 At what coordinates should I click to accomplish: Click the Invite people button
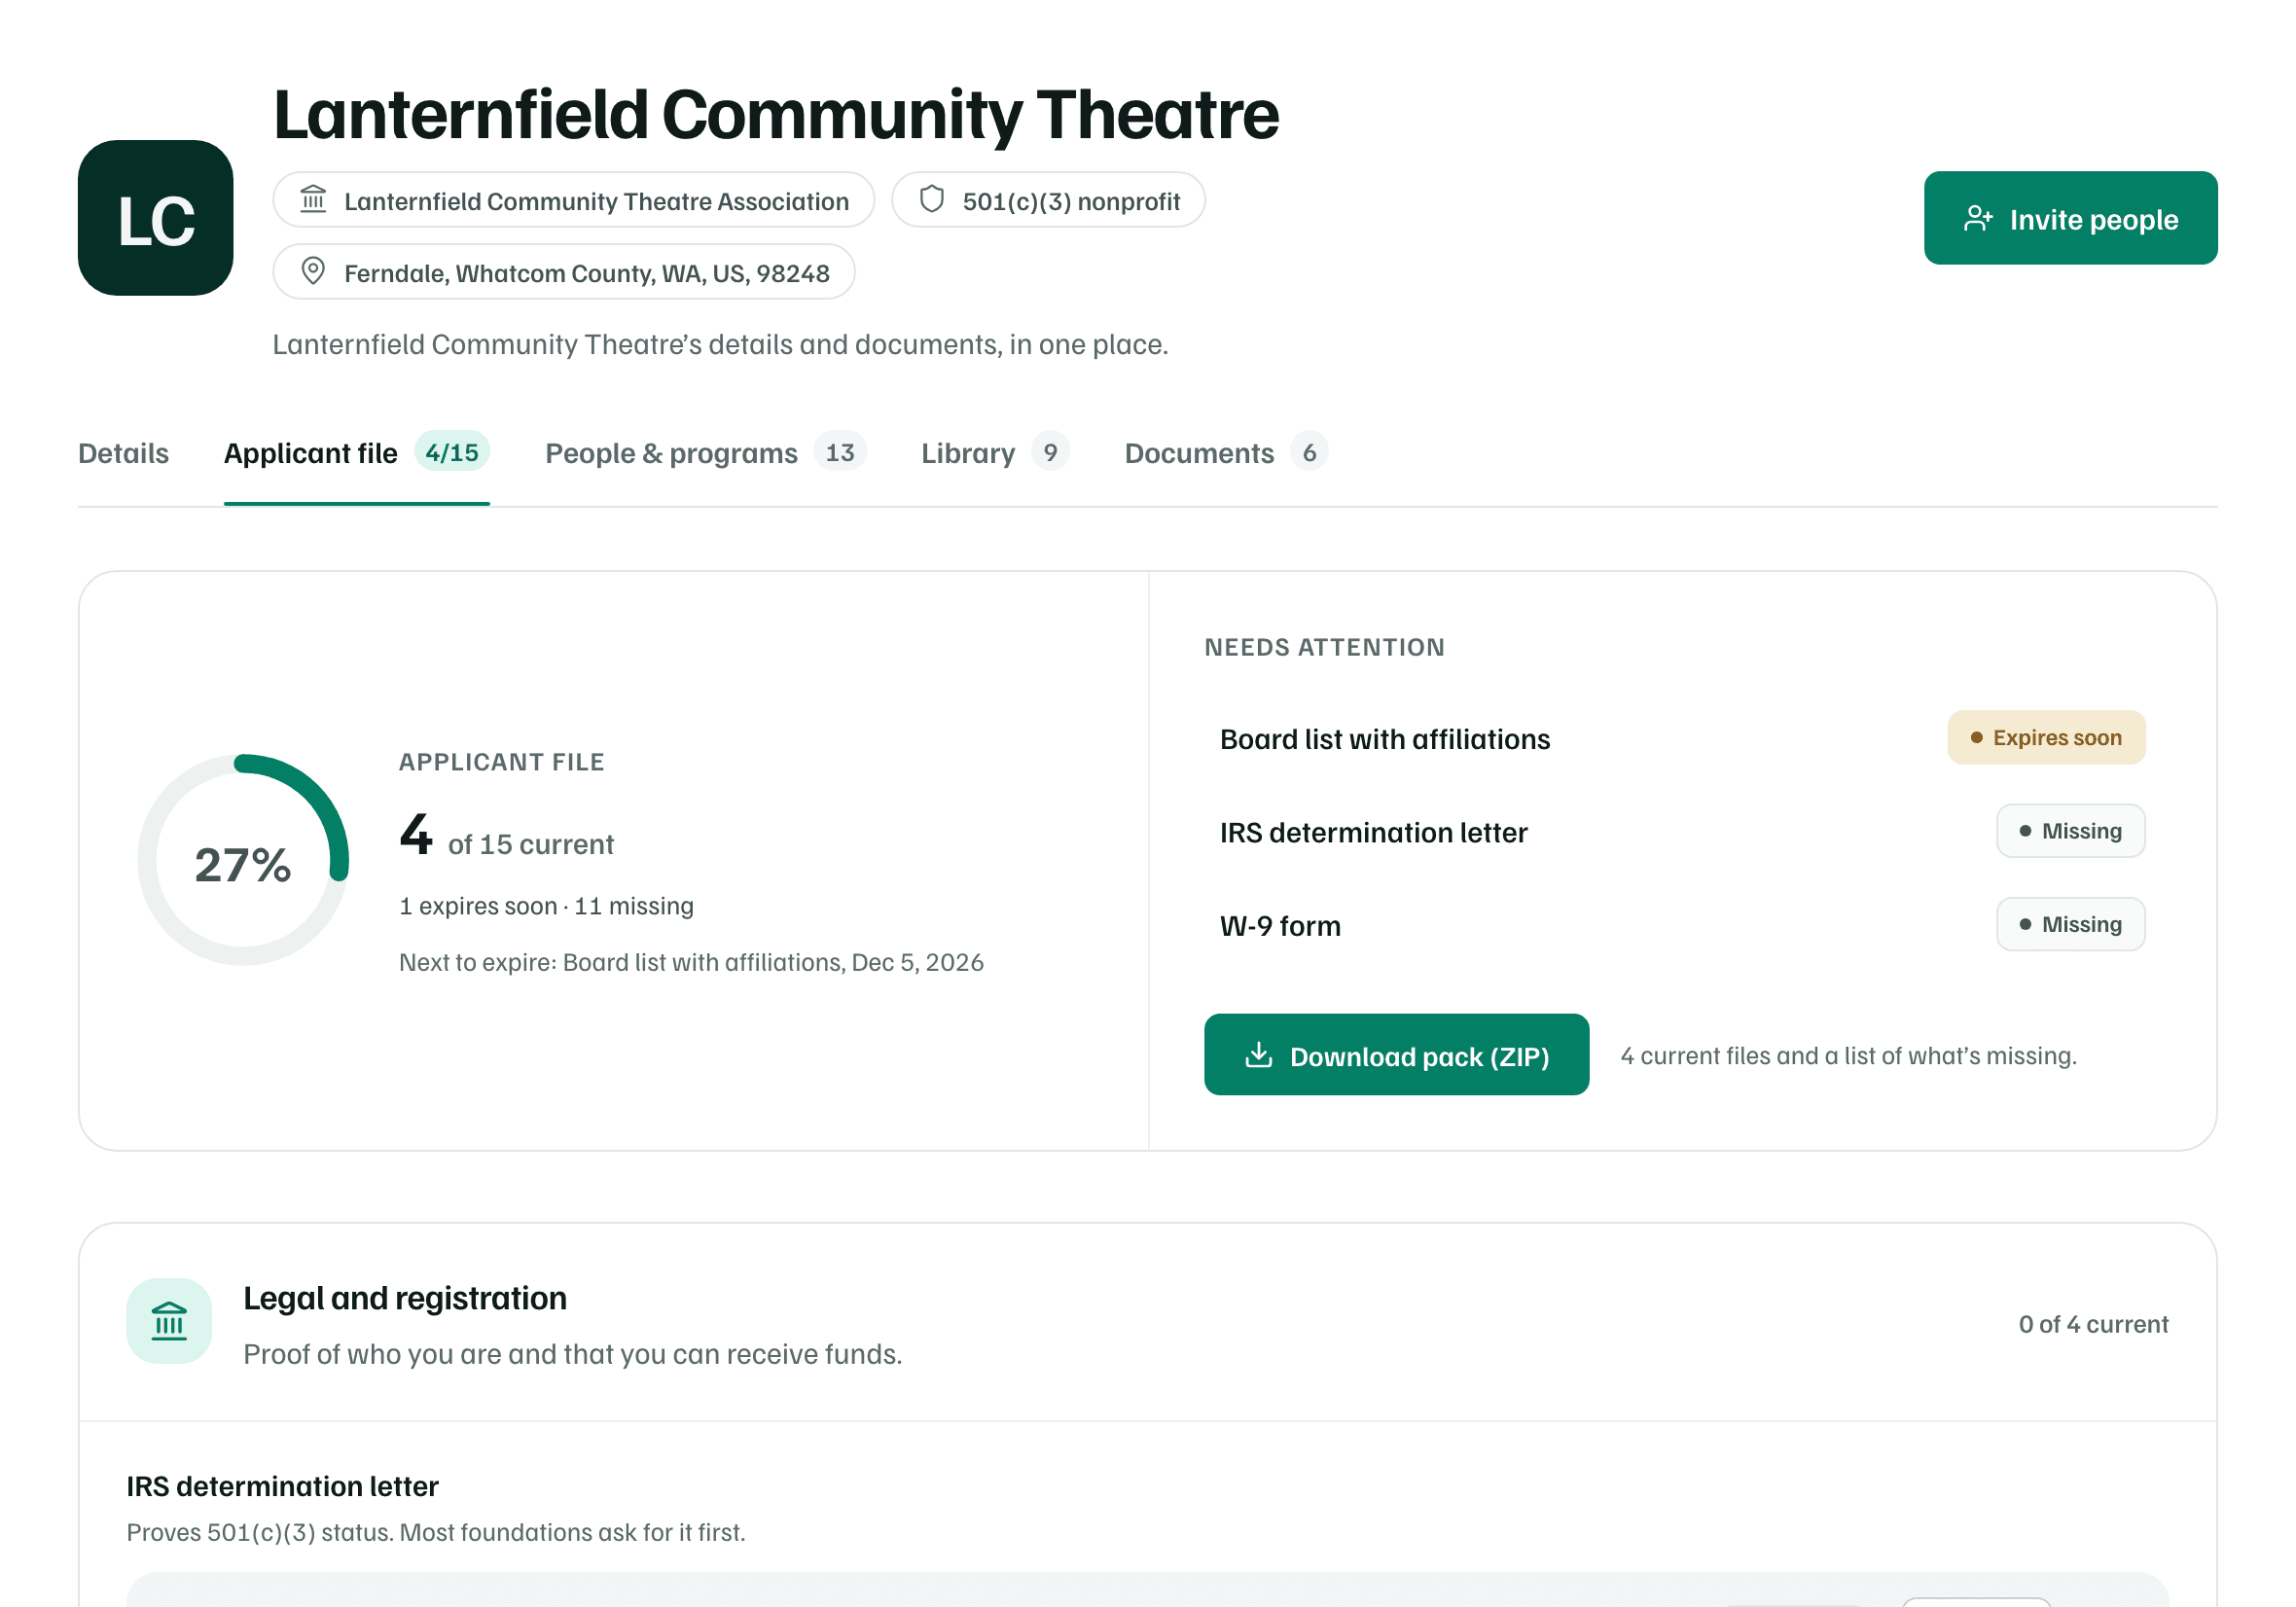coord(2070,218)
